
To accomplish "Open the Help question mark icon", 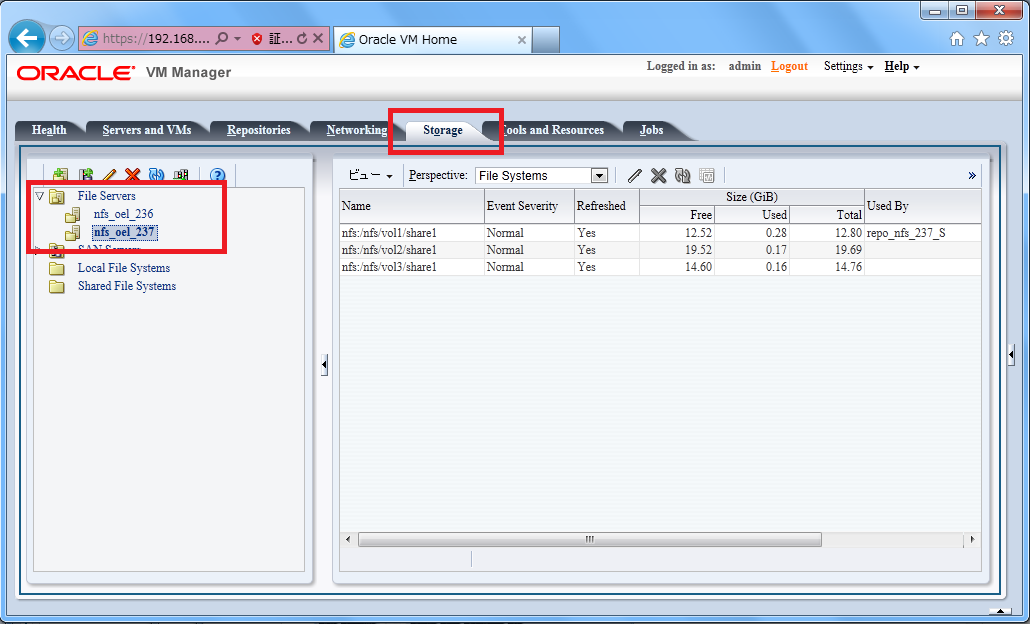I will point(217,175).
